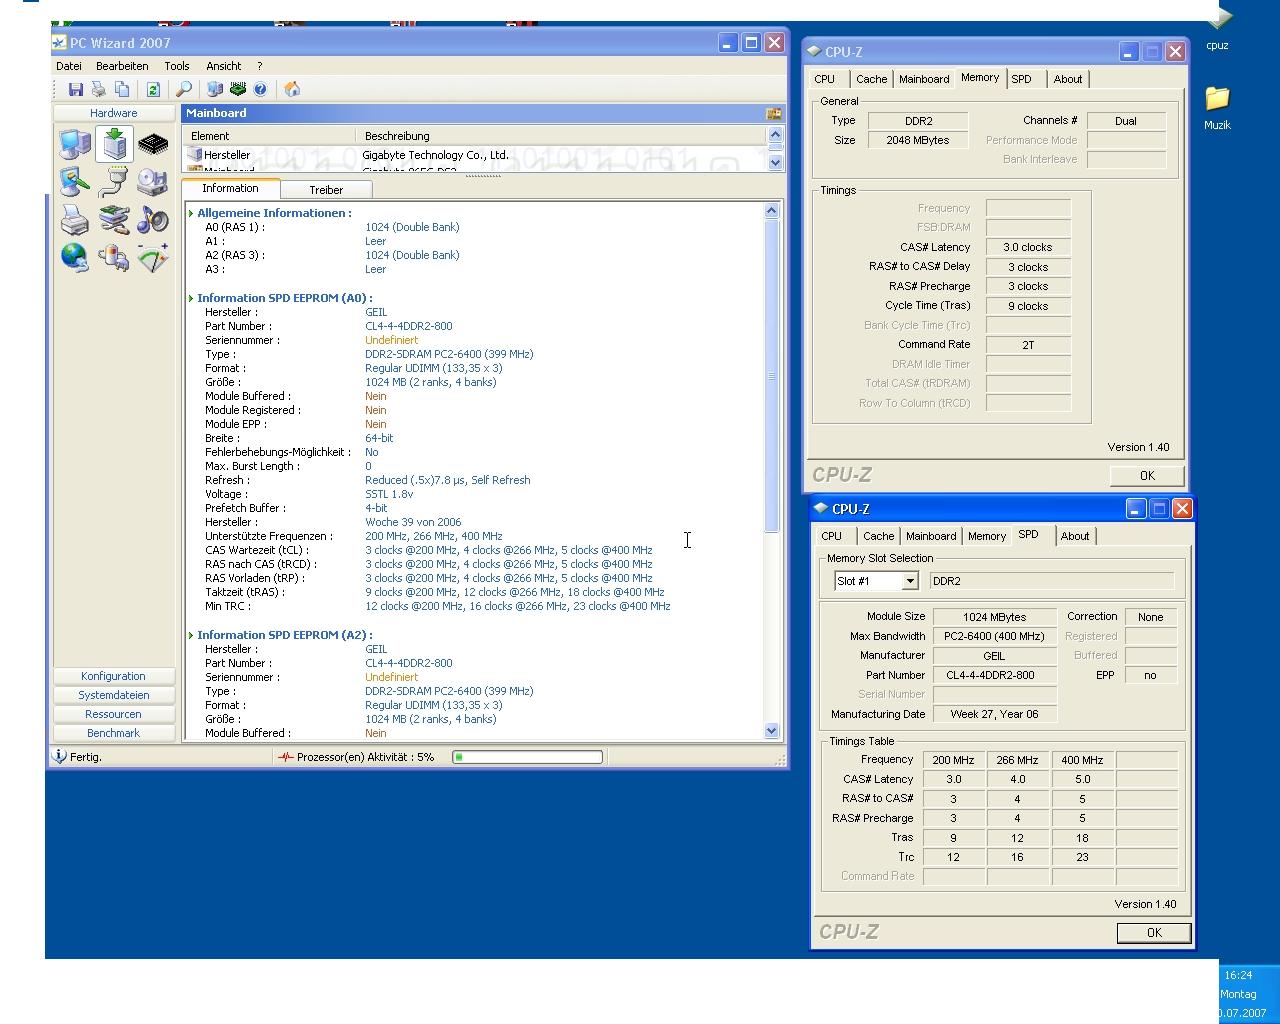The height and width of the screenshot is (1024, 1280).
Task: Click OK in upper CPU-Z Memory window
Action: click(x=1147, y=476)
